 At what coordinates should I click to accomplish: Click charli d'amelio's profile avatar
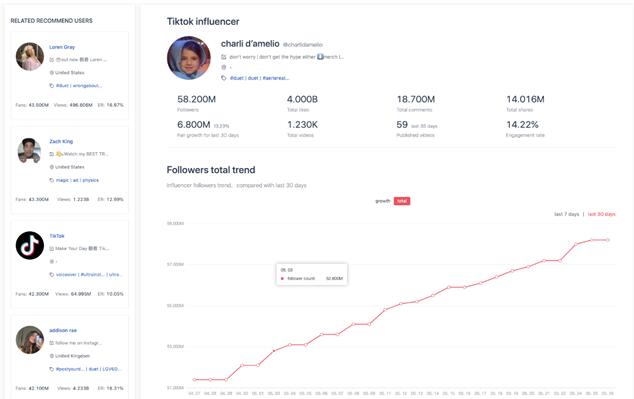[x=189, y=58]
